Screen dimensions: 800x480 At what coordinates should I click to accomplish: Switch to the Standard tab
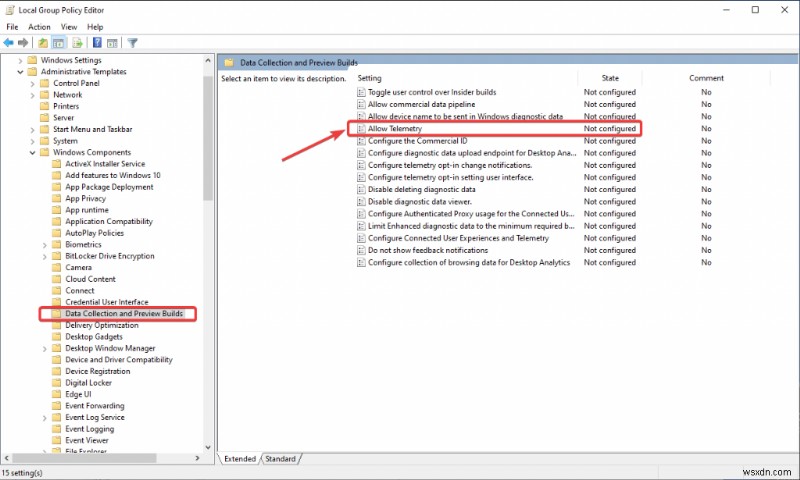(x=280, y=459)
